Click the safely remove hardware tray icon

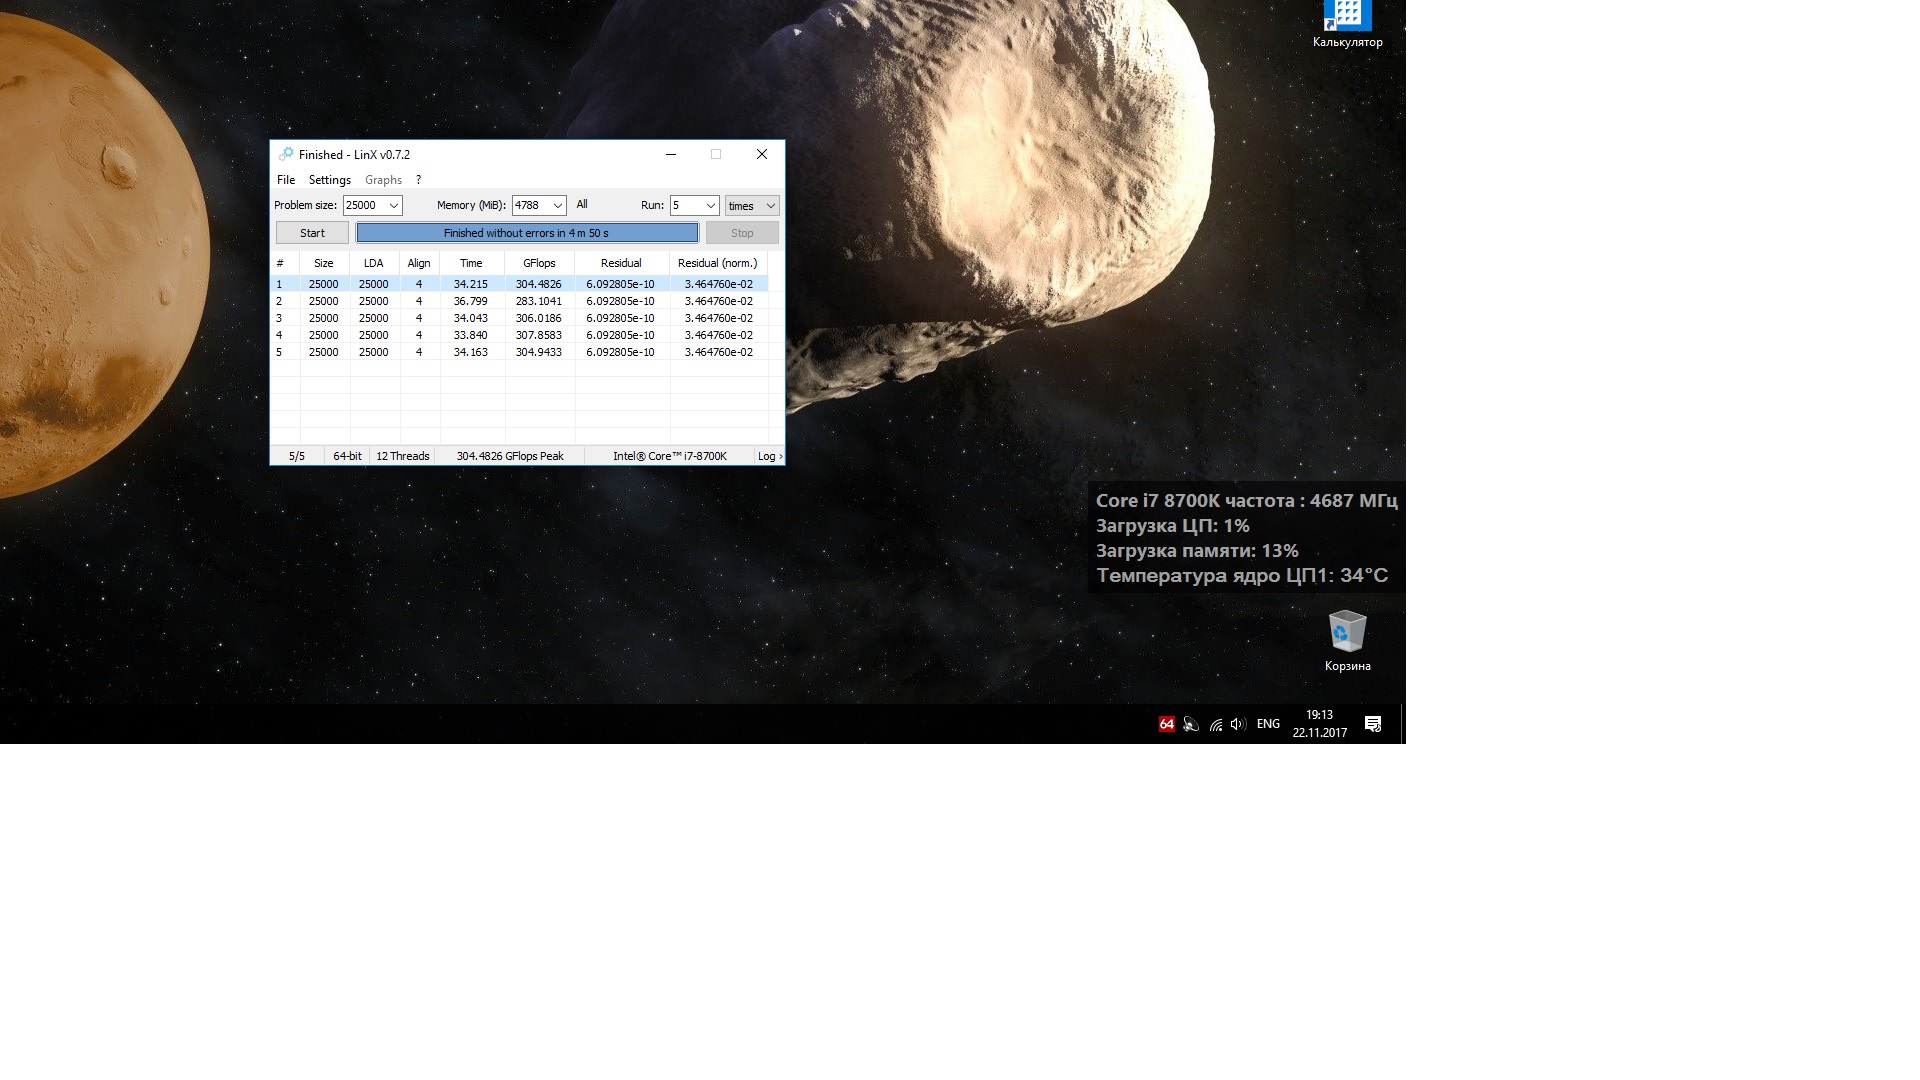click(x=1191, y=724)
